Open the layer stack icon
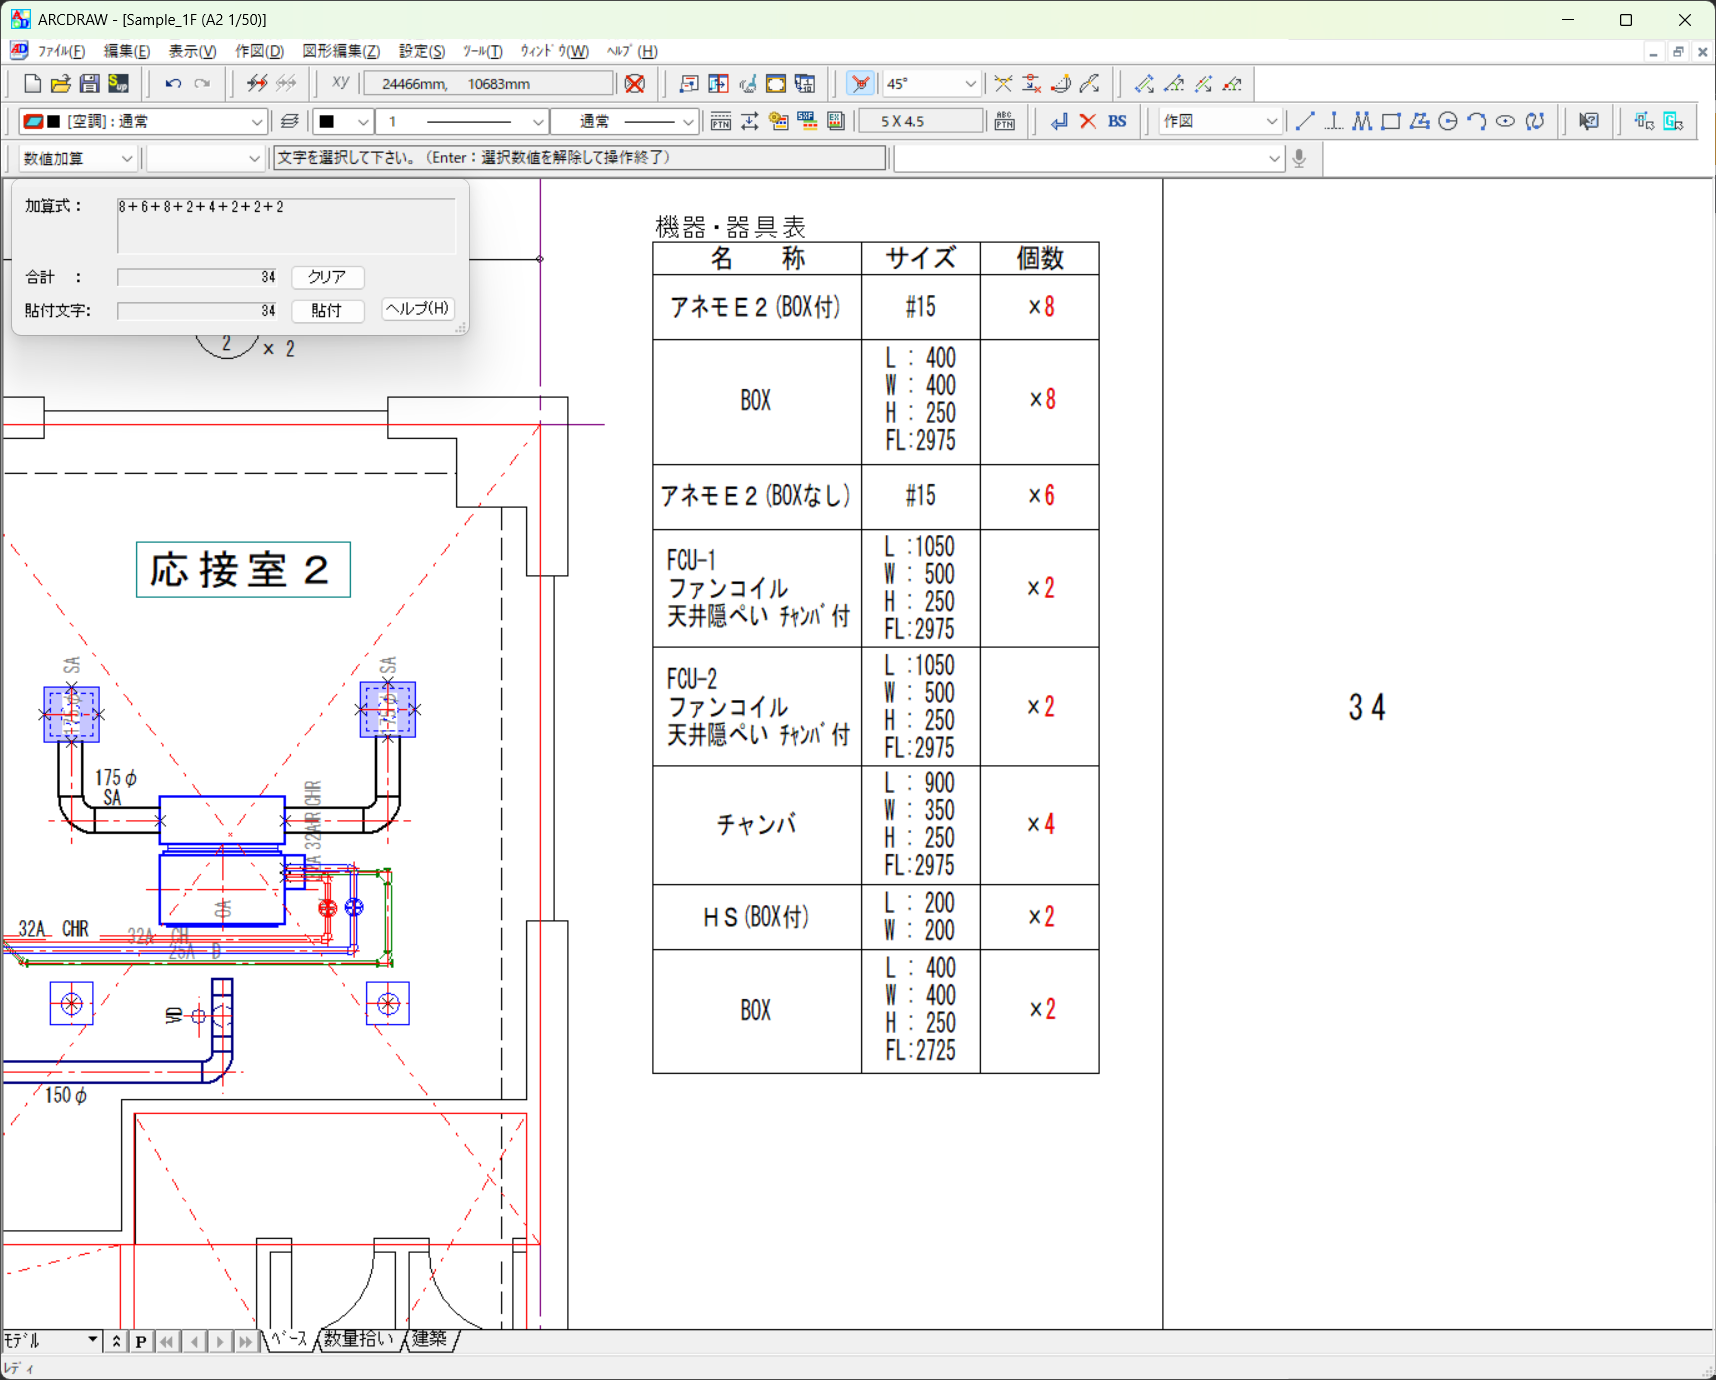The image size is (1716, 1380). 290,121
